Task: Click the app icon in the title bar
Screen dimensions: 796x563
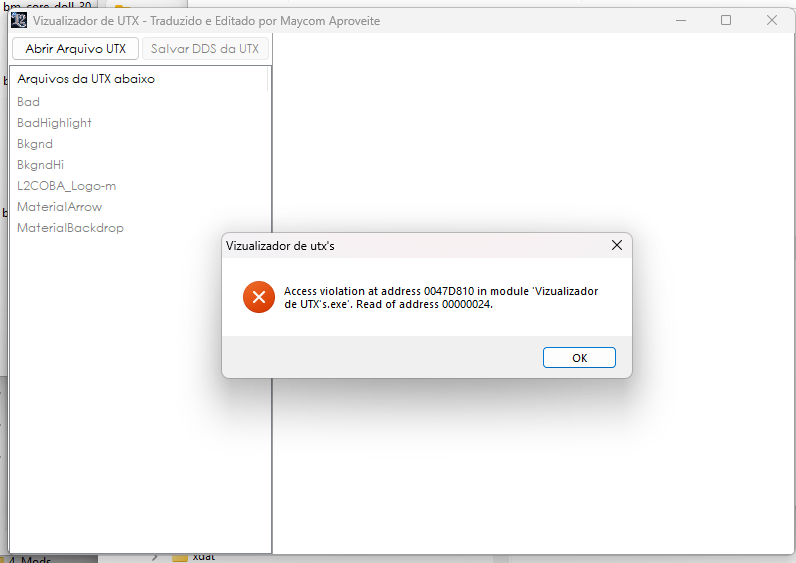Action: (x=19, y=20)
